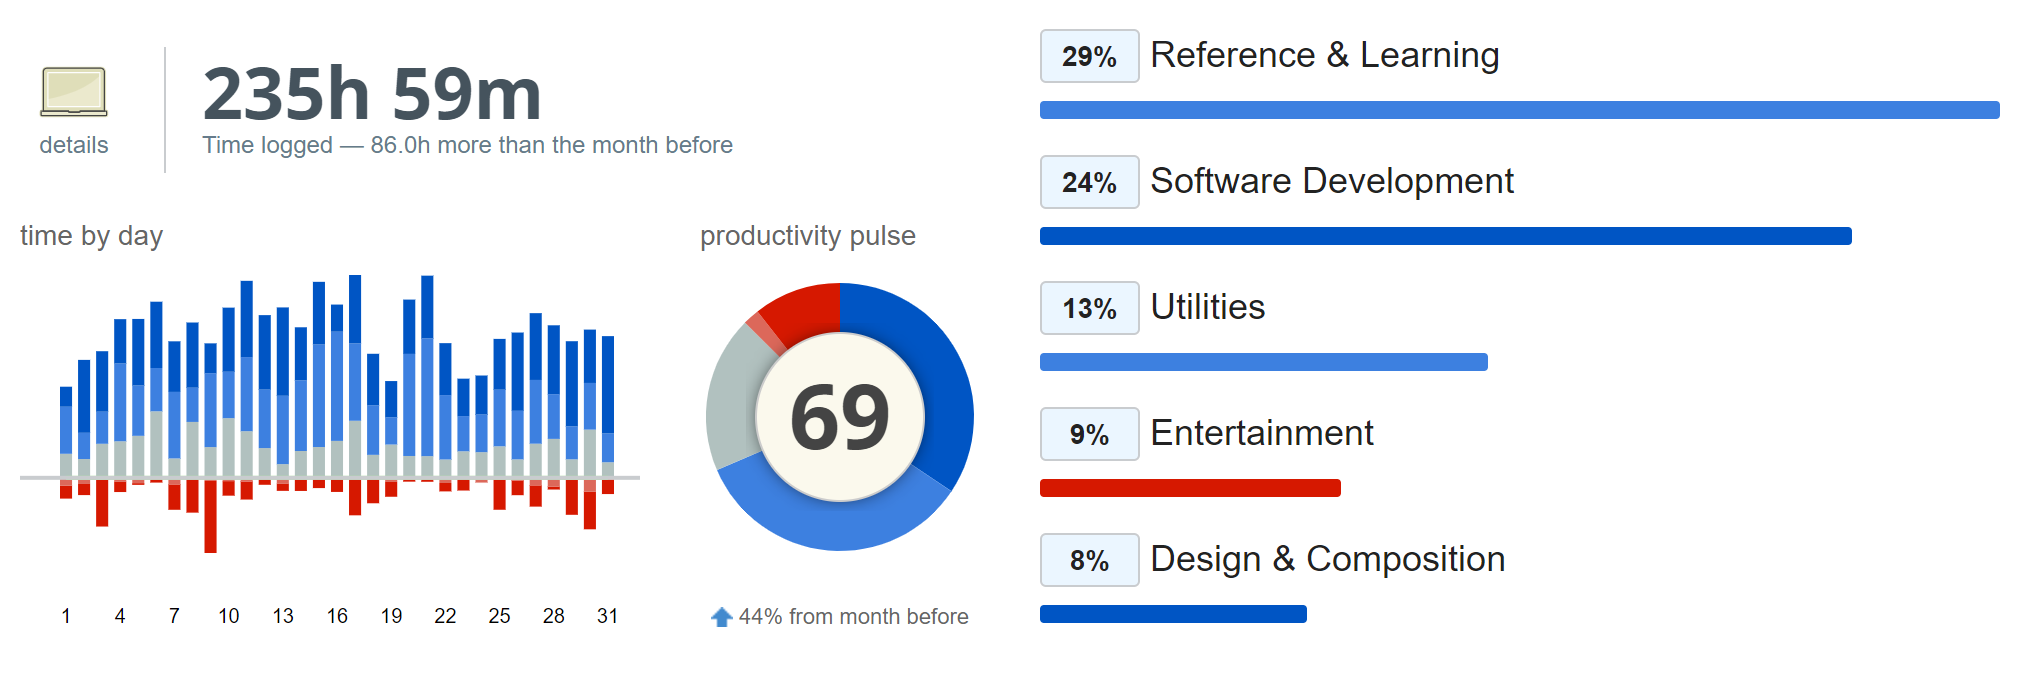The height and width of the screenshot is (688, 2031).
Task: Click the 24% Software Development badge
Action: [x=1089, y=183]
